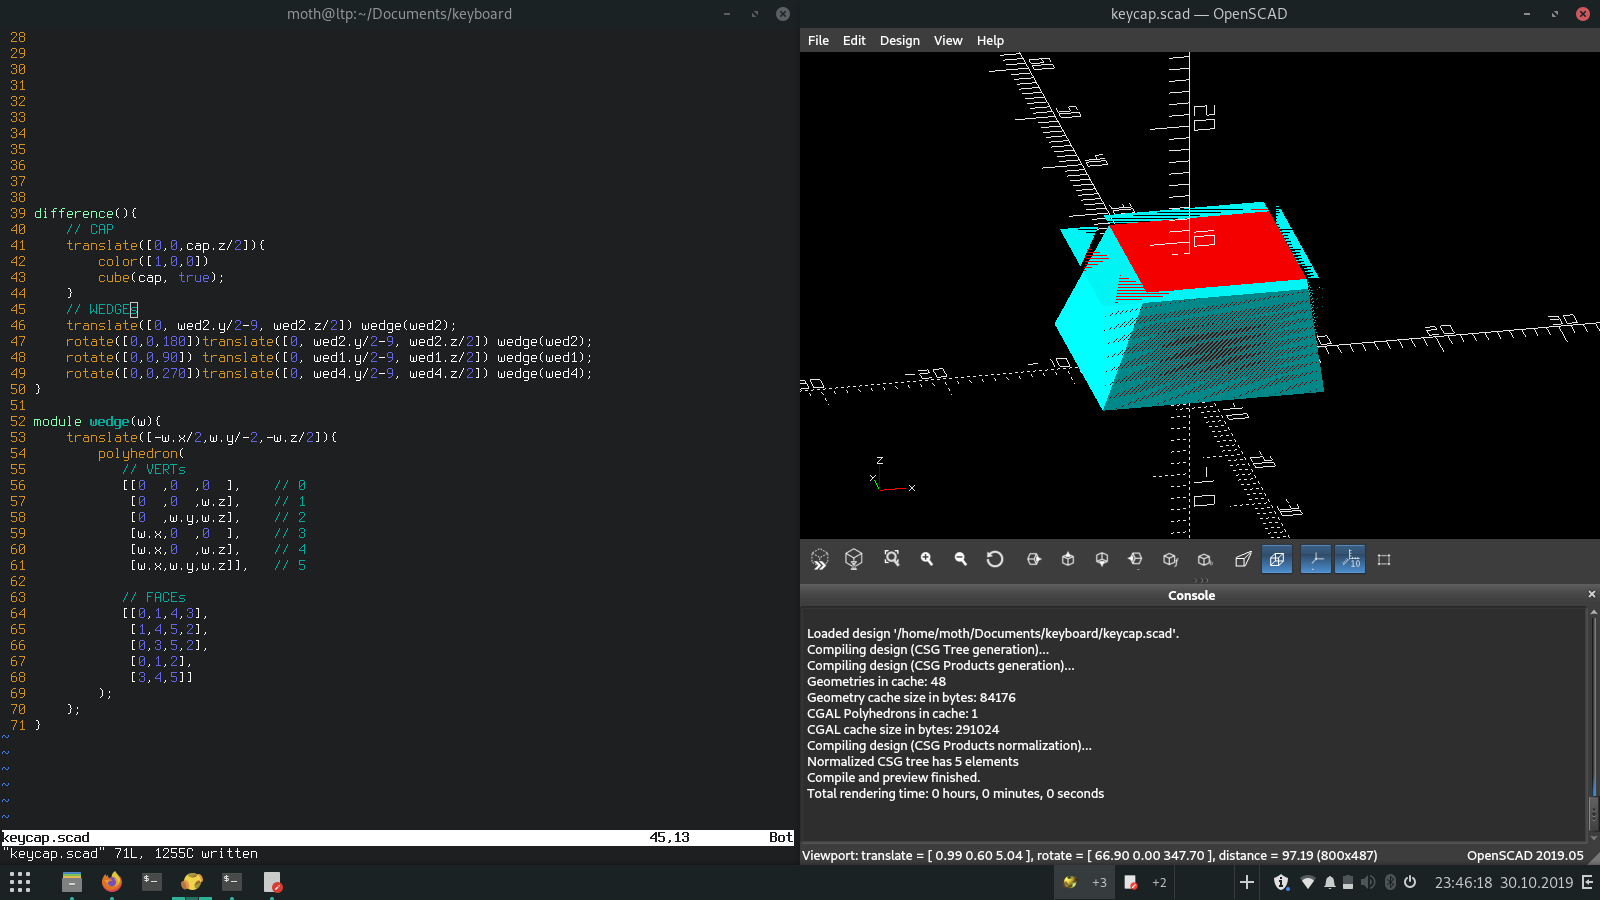Switch to the Top view cube icon
1600x900 pixels.
(1068, 560)
